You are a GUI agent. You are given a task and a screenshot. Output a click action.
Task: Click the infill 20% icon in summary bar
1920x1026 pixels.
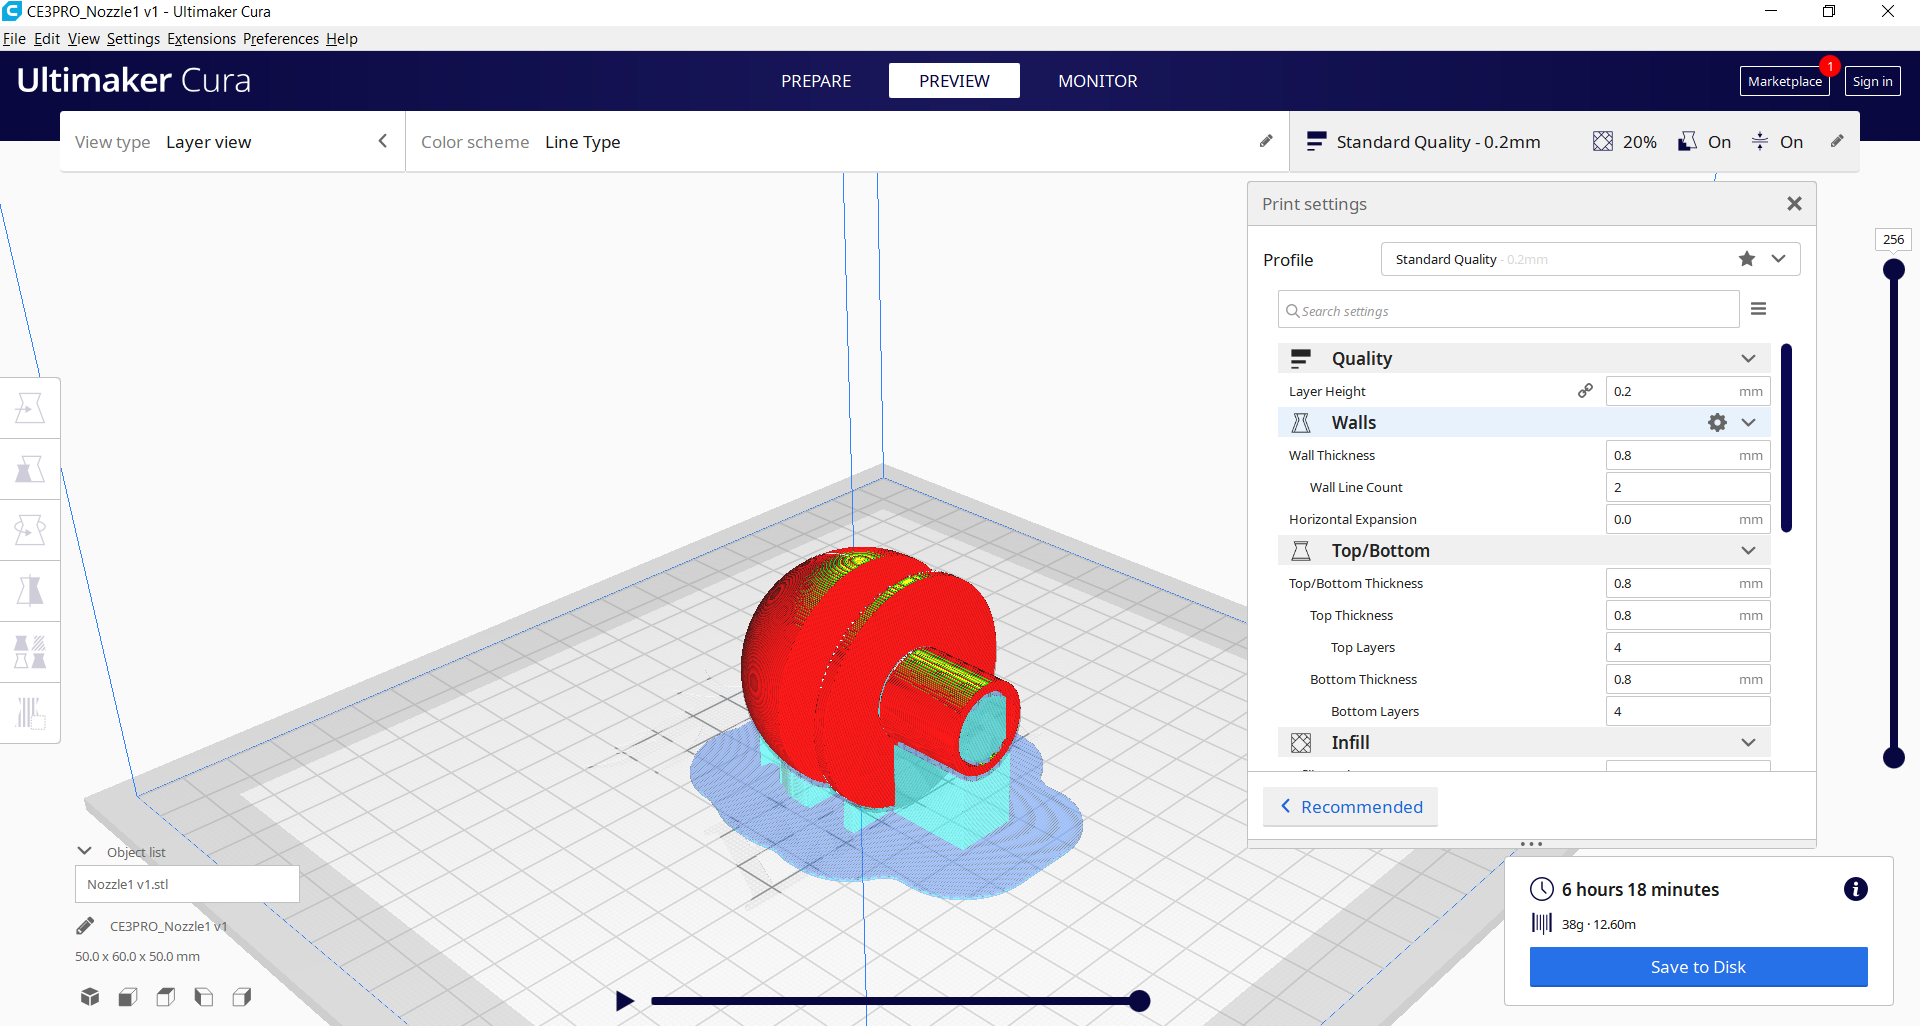click(1603, 141)
